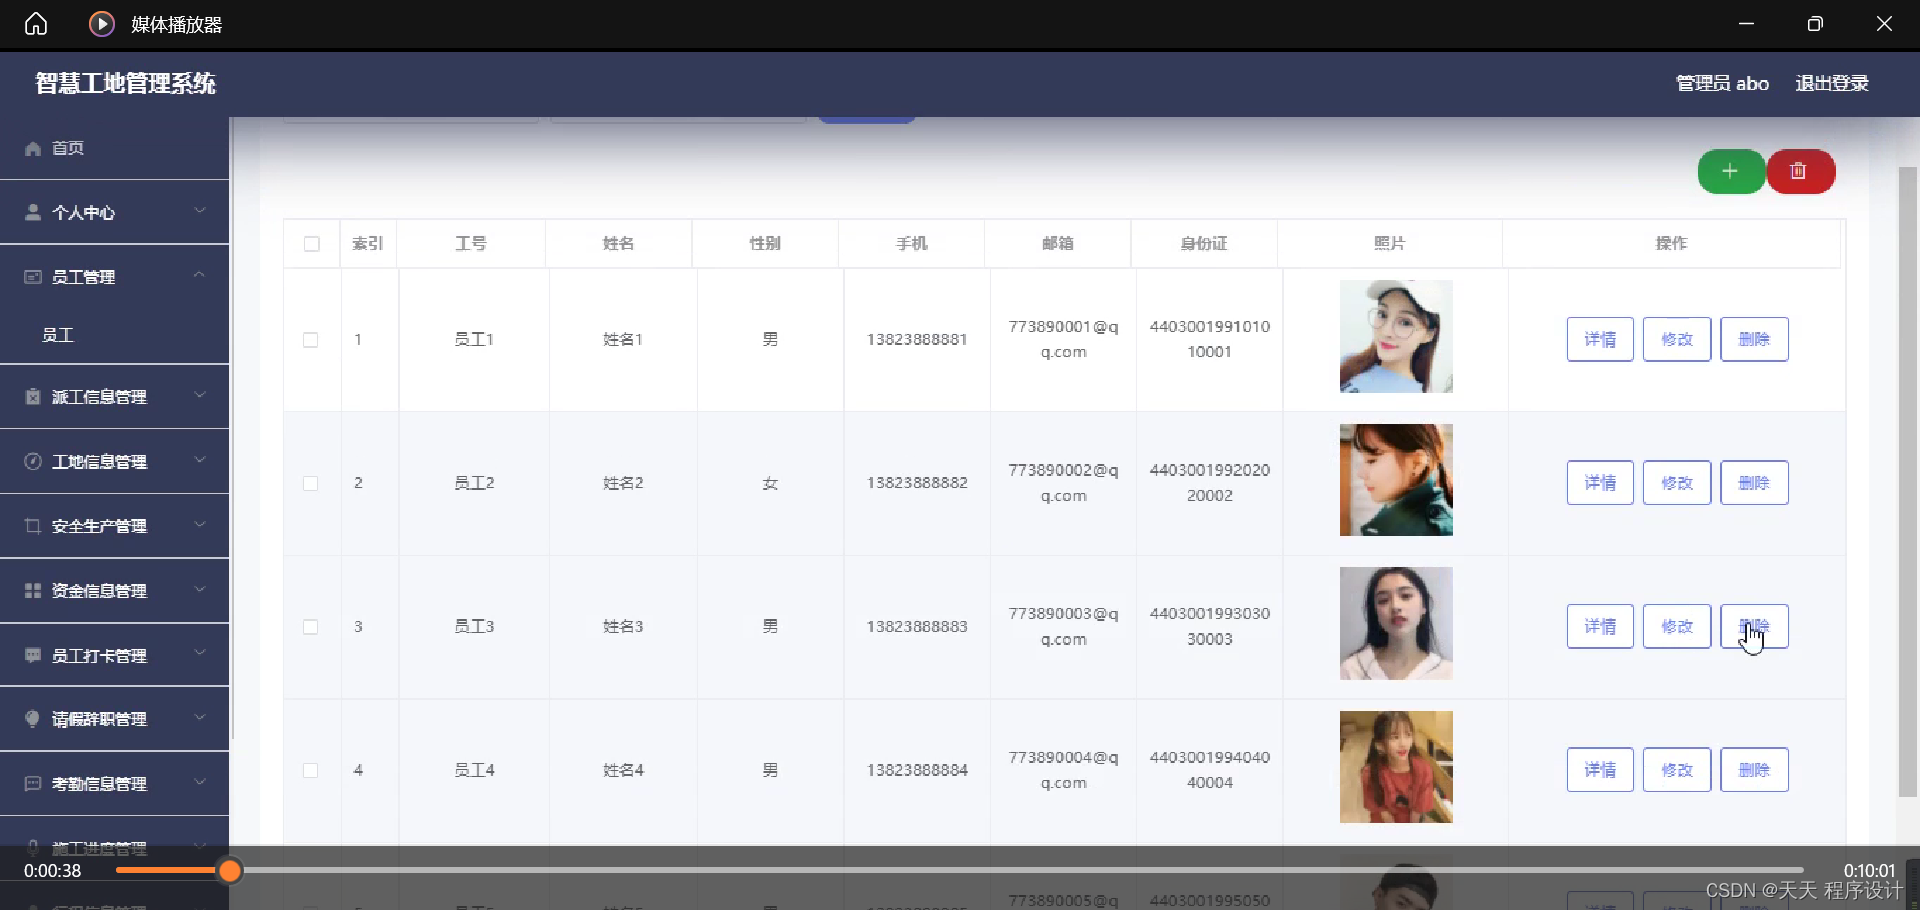
Task: Click 修改 for 员工3
Action: [1677, 627]
